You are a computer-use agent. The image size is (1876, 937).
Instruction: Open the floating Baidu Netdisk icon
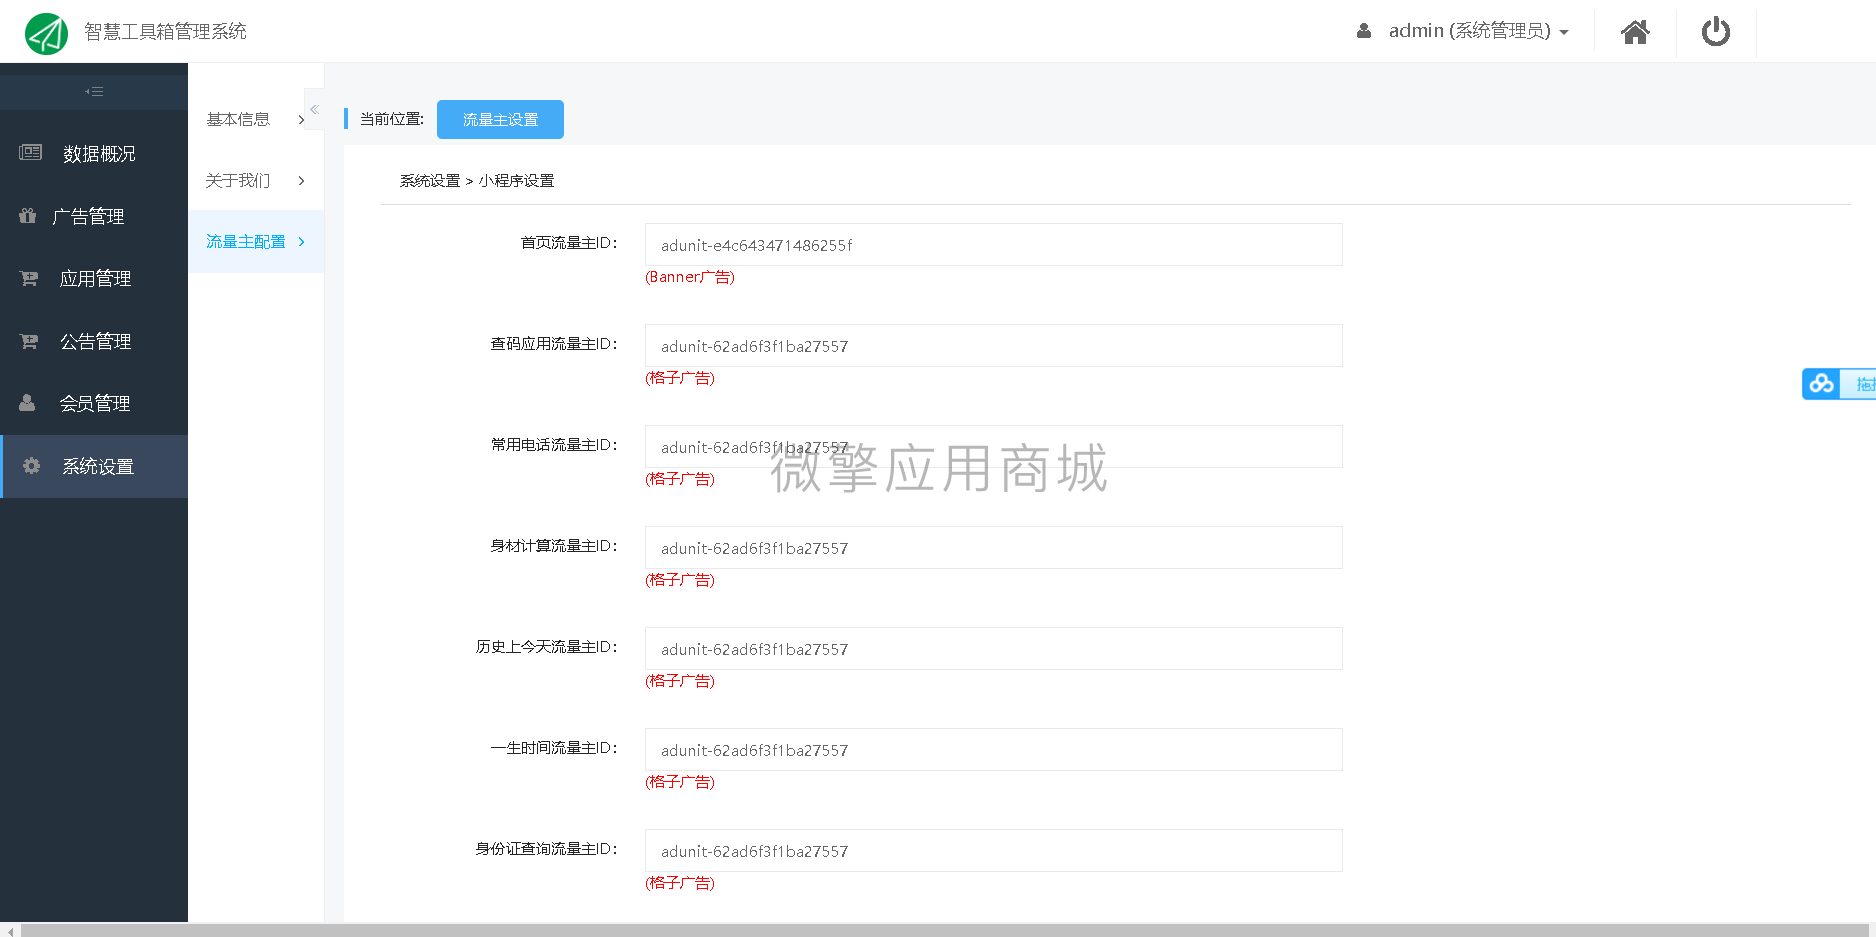pyautogui.click(x=1821, y=384)
